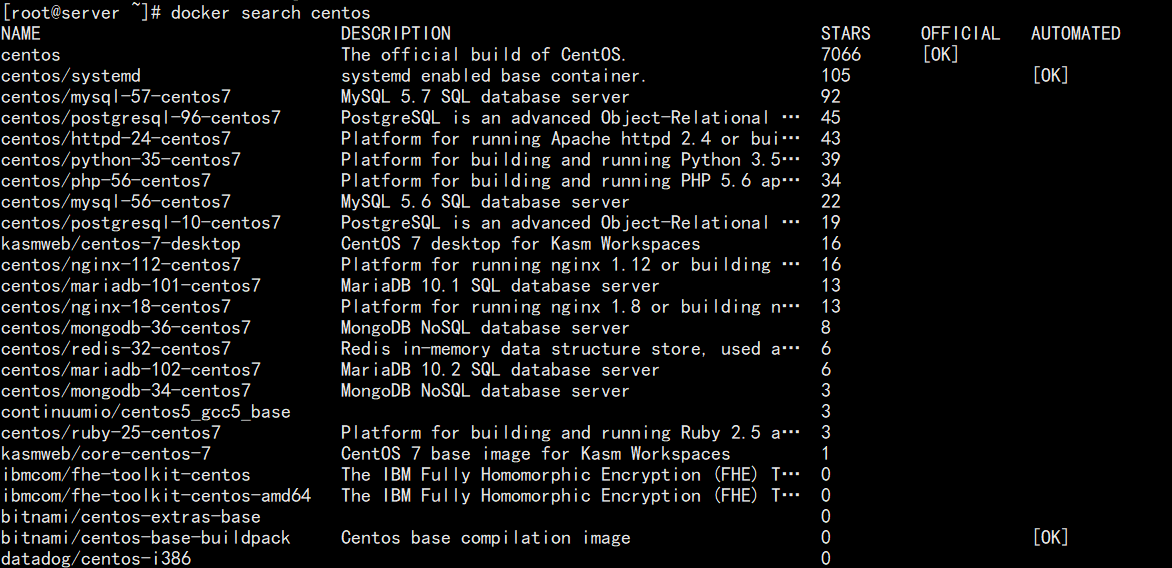Click the star count 7066

tap(841, 55)
